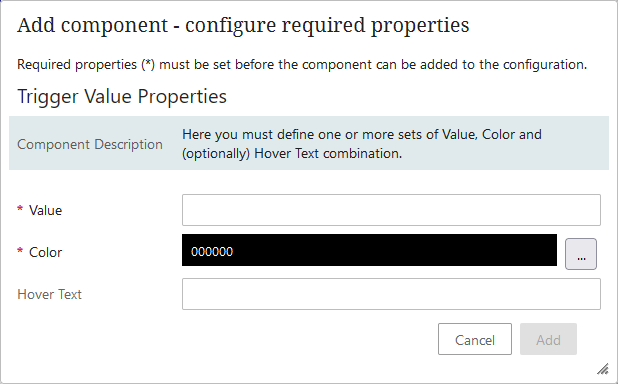
Task: Click the Add component dialog title
Action: tap(243, 25)
